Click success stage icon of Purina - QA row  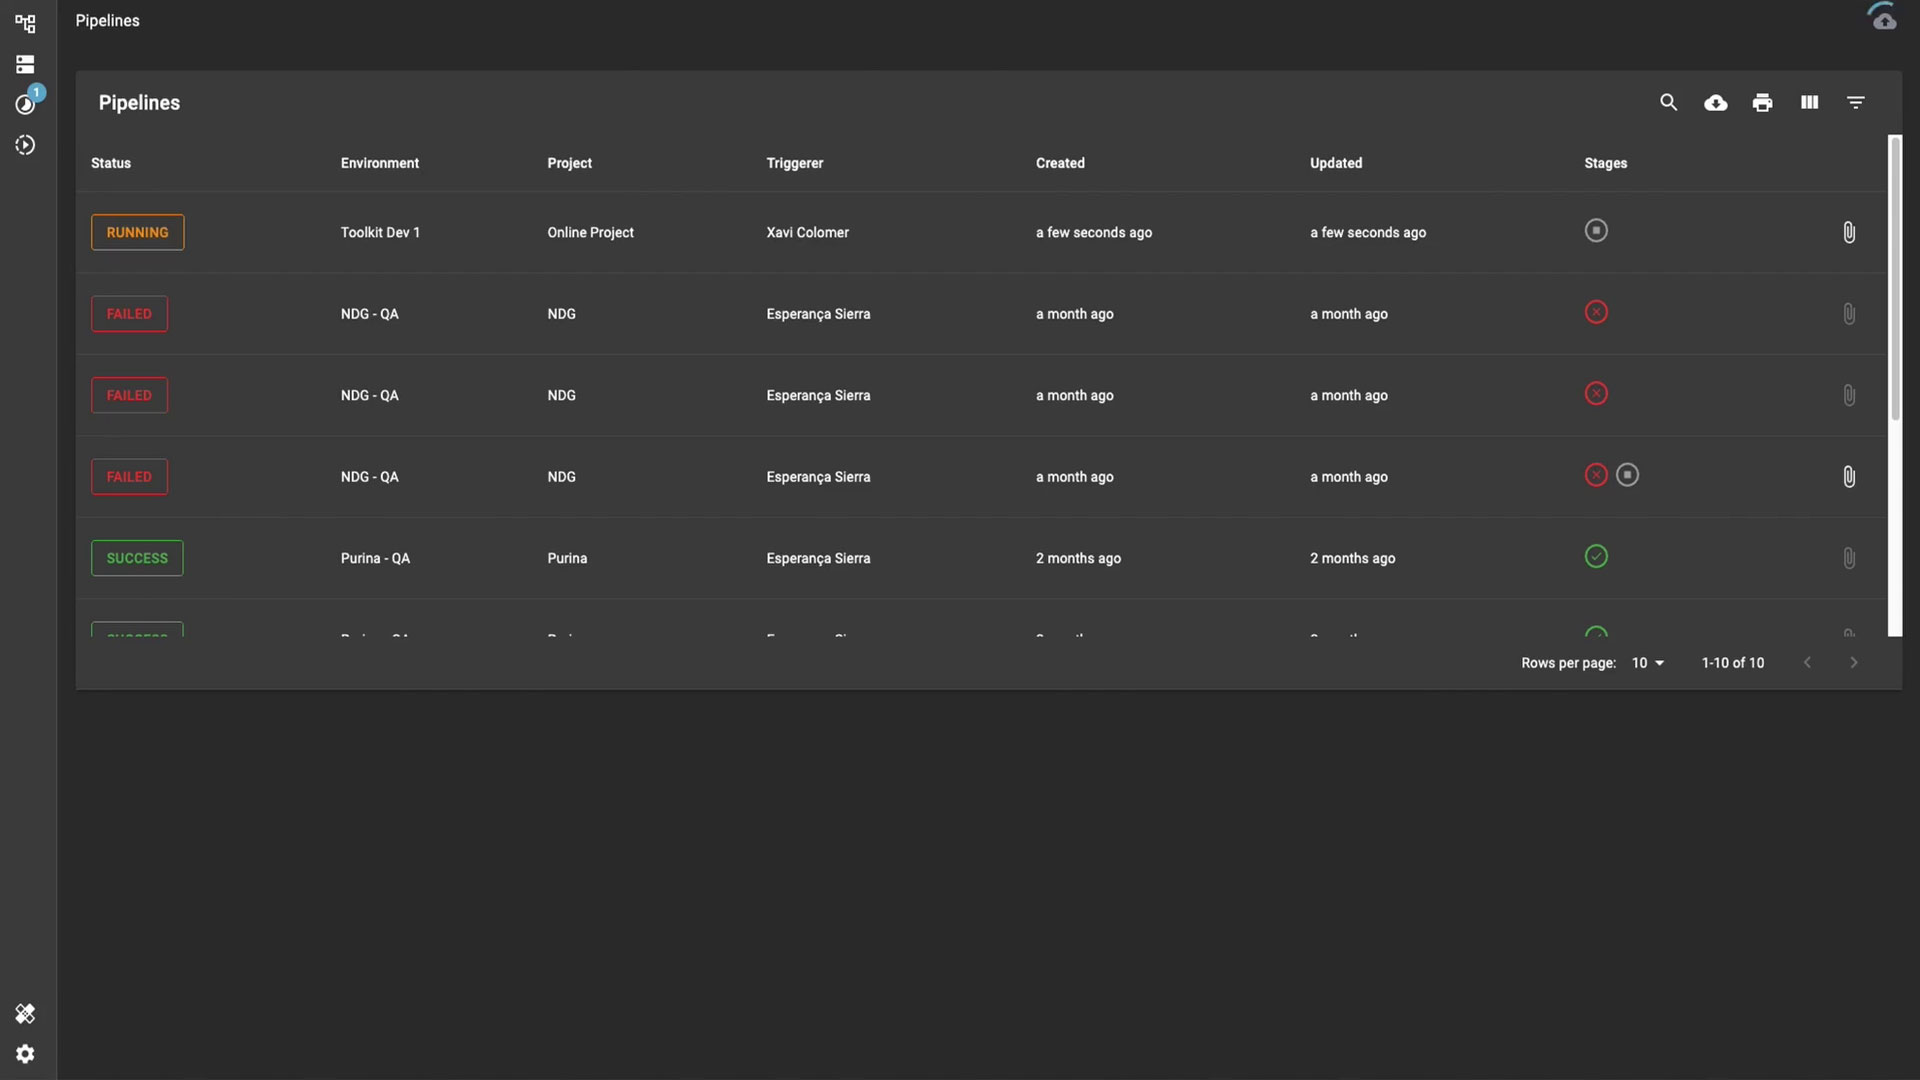[x=1596, y=556]
